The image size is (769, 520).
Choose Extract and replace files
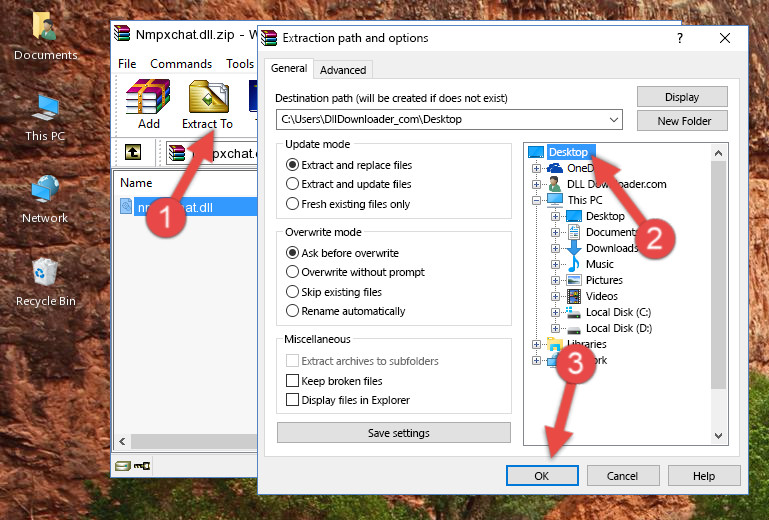click(x=349, y=165)
